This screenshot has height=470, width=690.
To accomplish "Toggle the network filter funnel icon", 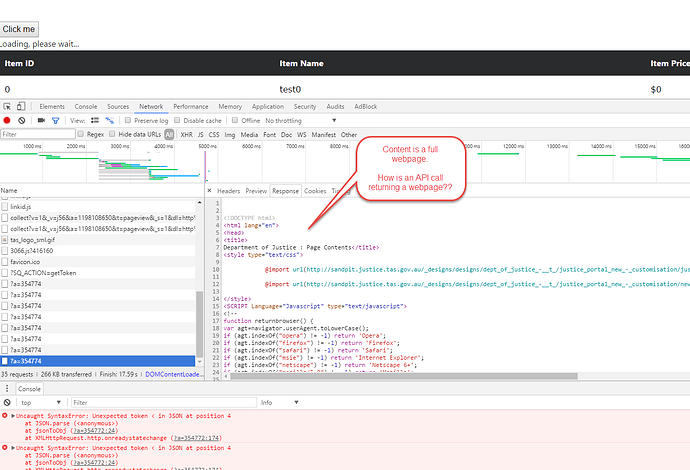I will click(55, 120).
